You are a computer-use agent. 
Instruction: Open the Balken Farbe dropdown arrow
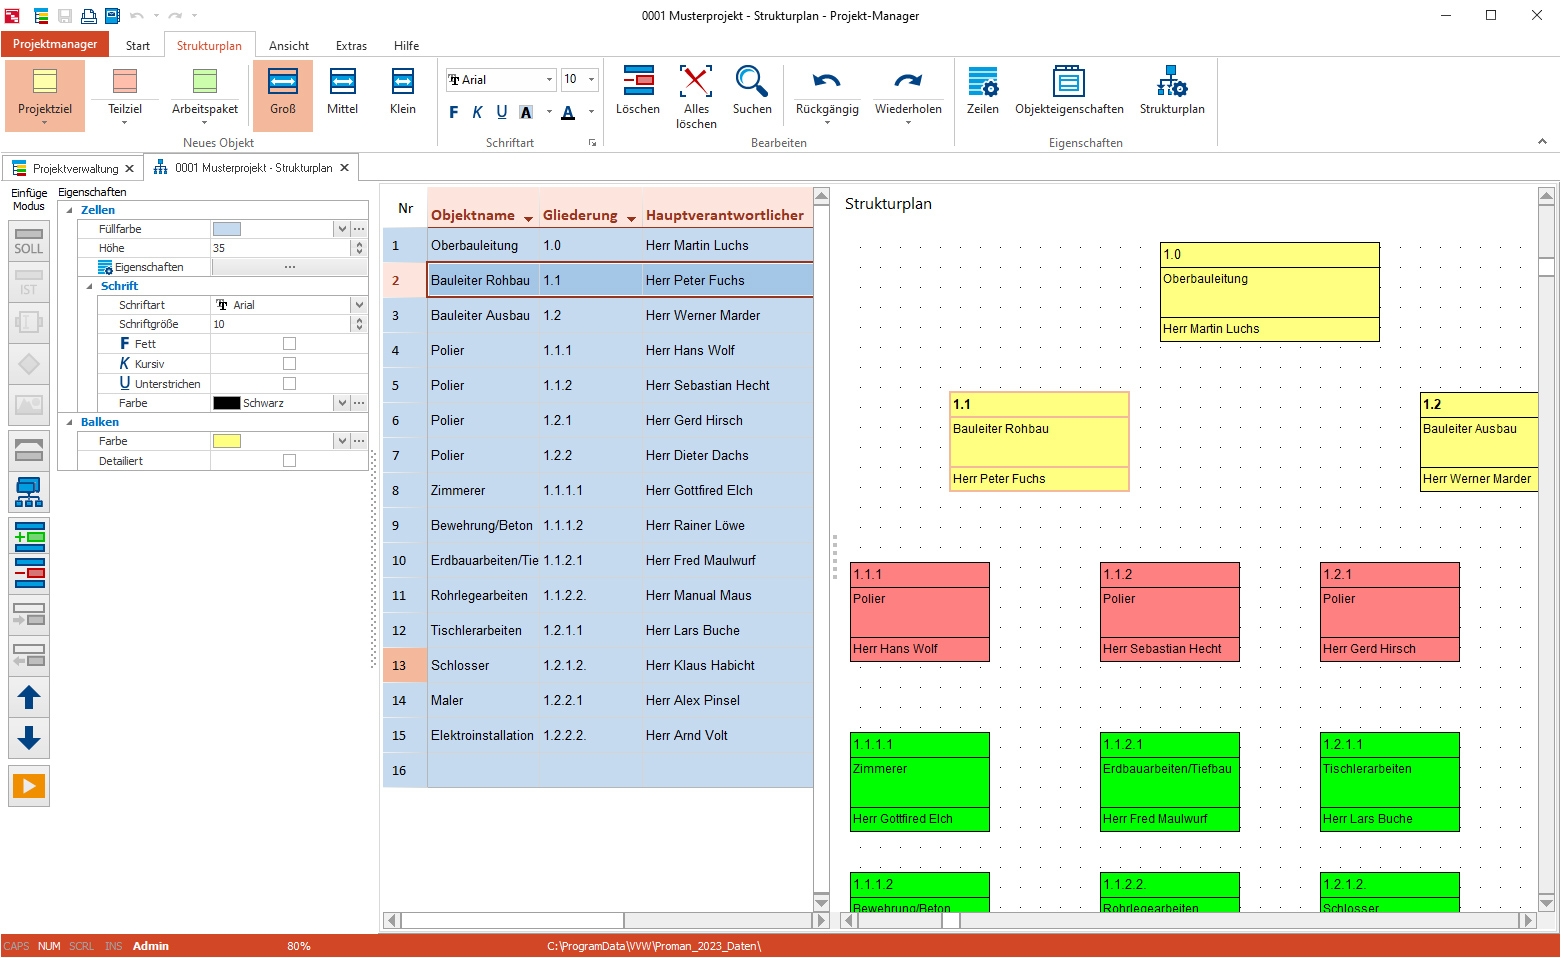coord(342,441)
